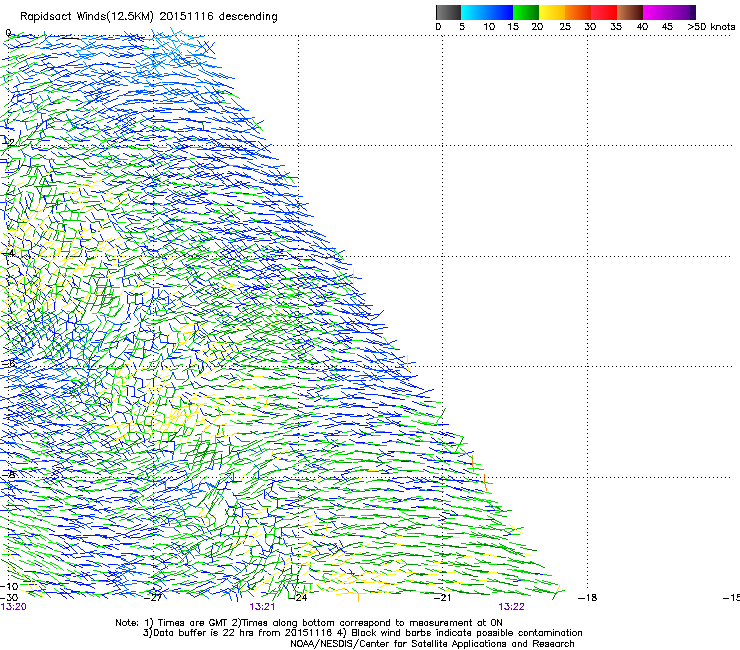Image resolution: width=740 pixels, height=650 pixels.
Task: Click the purple time label '13:22'
Action: 512,607
